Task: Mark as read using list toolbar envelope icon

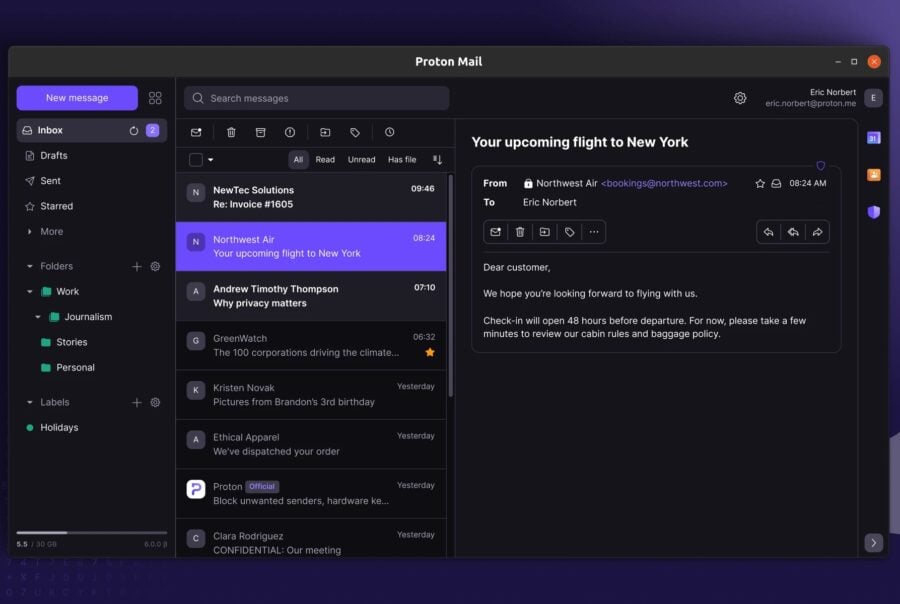Action: point(196,133)
